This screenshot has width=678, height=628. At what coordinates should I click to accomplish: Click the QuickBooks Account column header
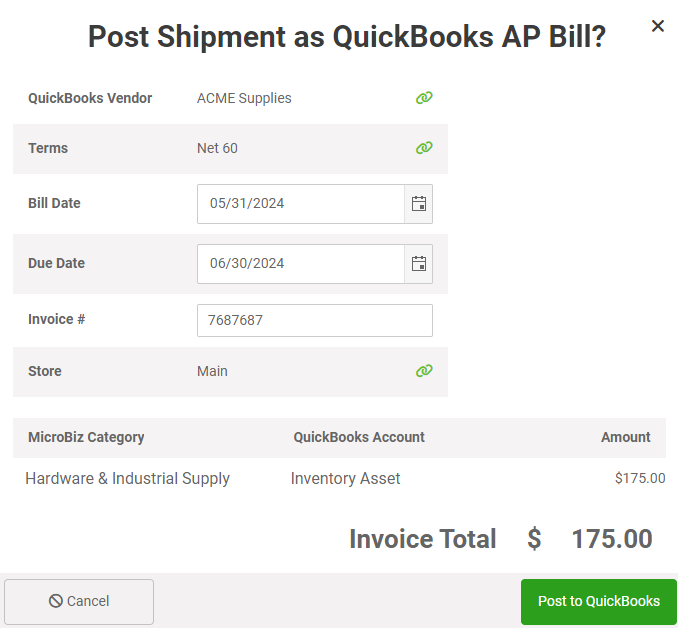pyautogui.click(x=359, y=437)
